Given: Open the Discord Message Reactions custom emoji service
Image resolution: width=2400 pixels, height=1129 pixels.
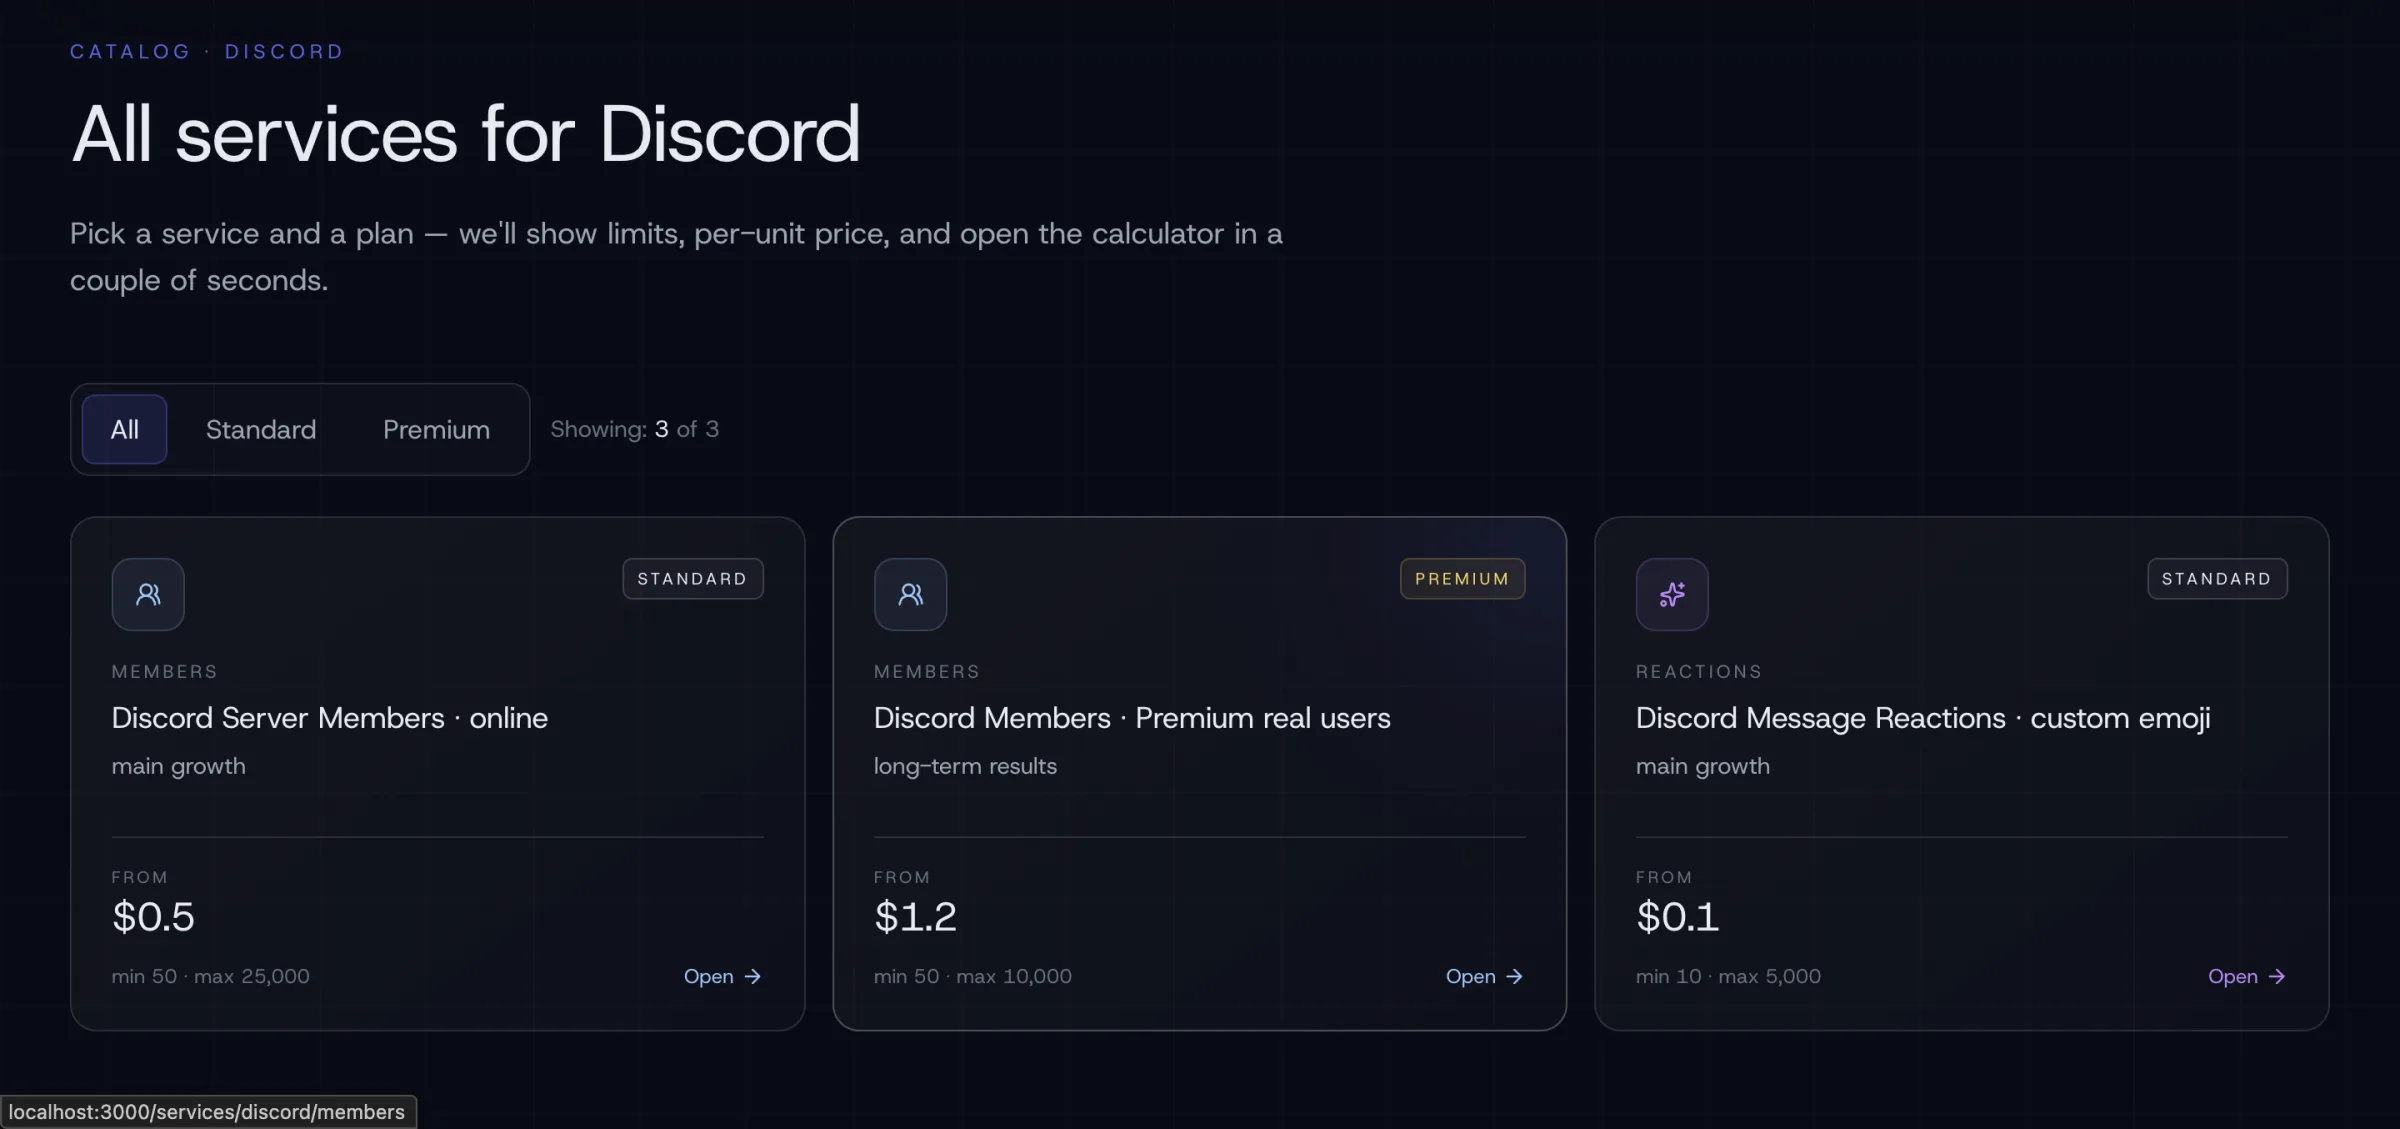Looking at the screenshot, I should click(x=1922, y=718).
